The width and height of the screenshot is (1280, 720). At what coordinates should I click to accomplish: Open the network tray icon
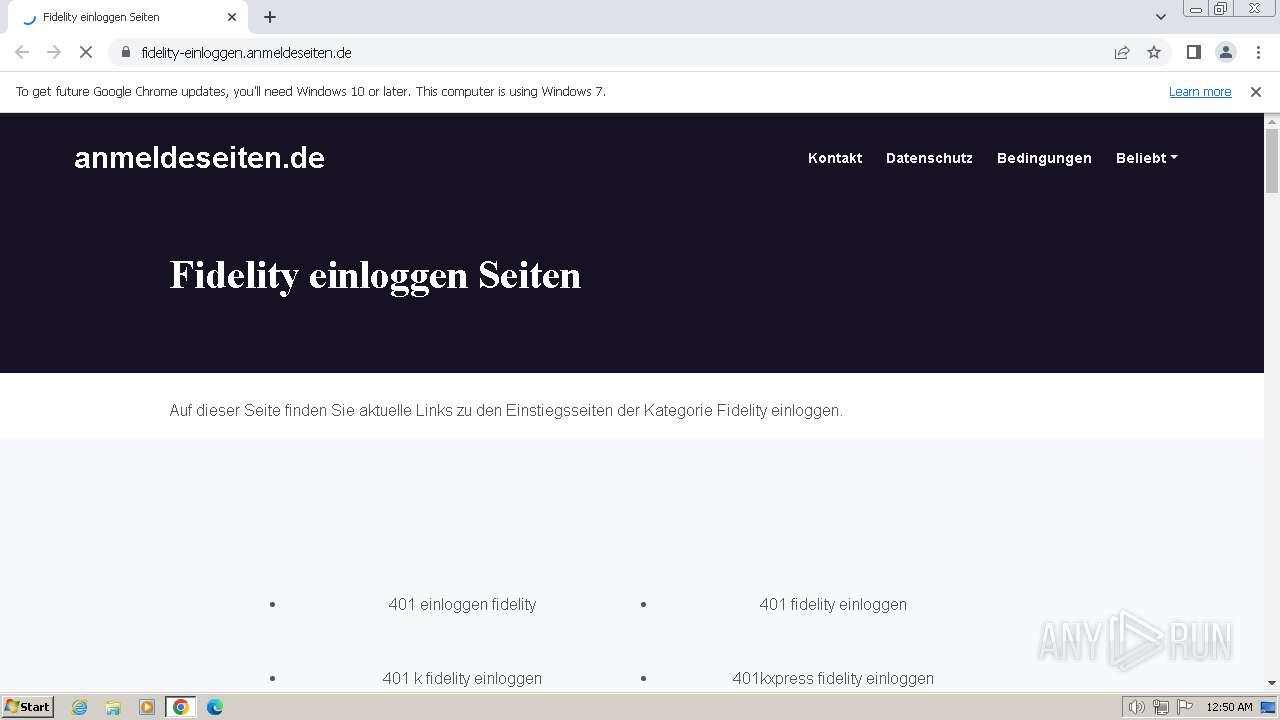pyautogui.click(x=1161, y=707)
